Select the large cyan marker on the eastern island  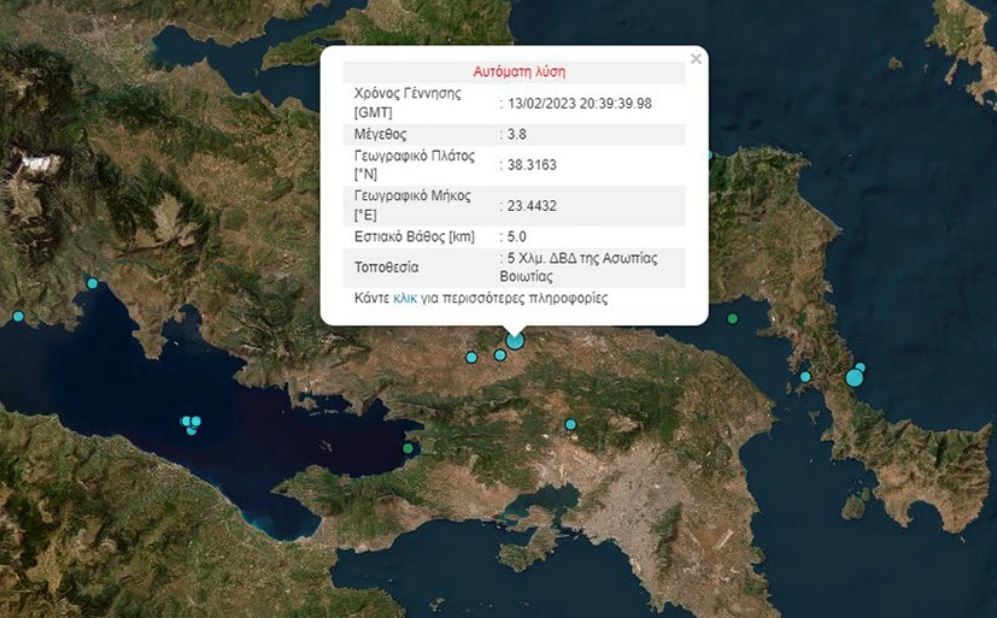[854, 378]
